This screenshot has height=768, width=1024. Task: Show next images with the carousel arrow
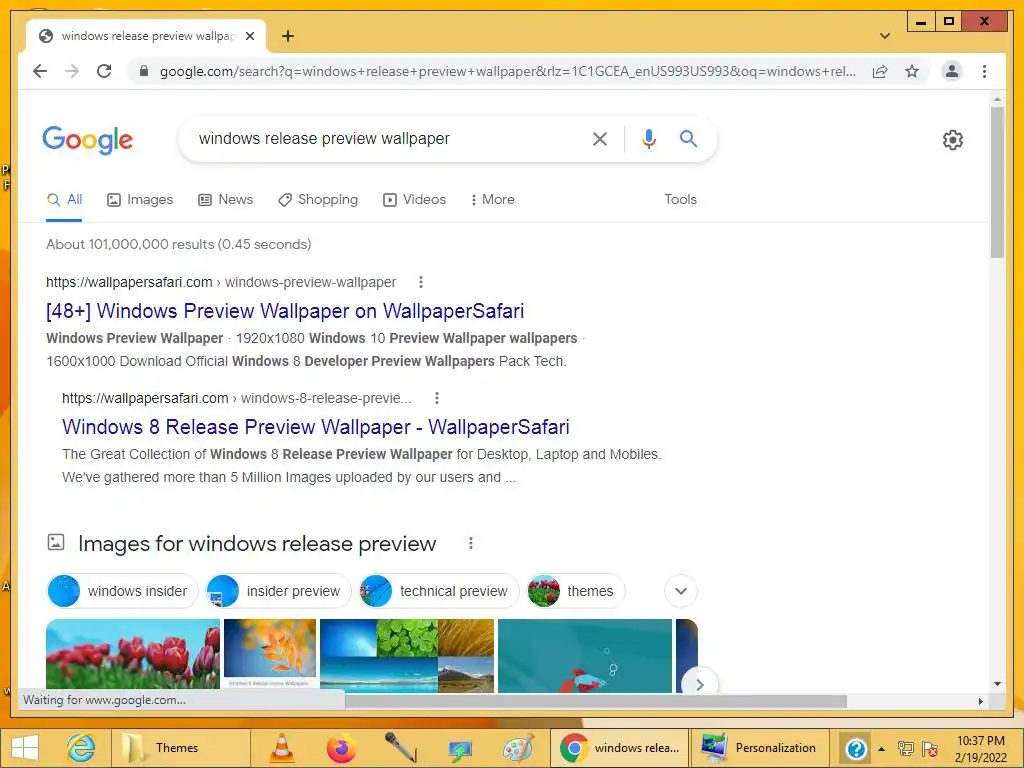[699, 684]
